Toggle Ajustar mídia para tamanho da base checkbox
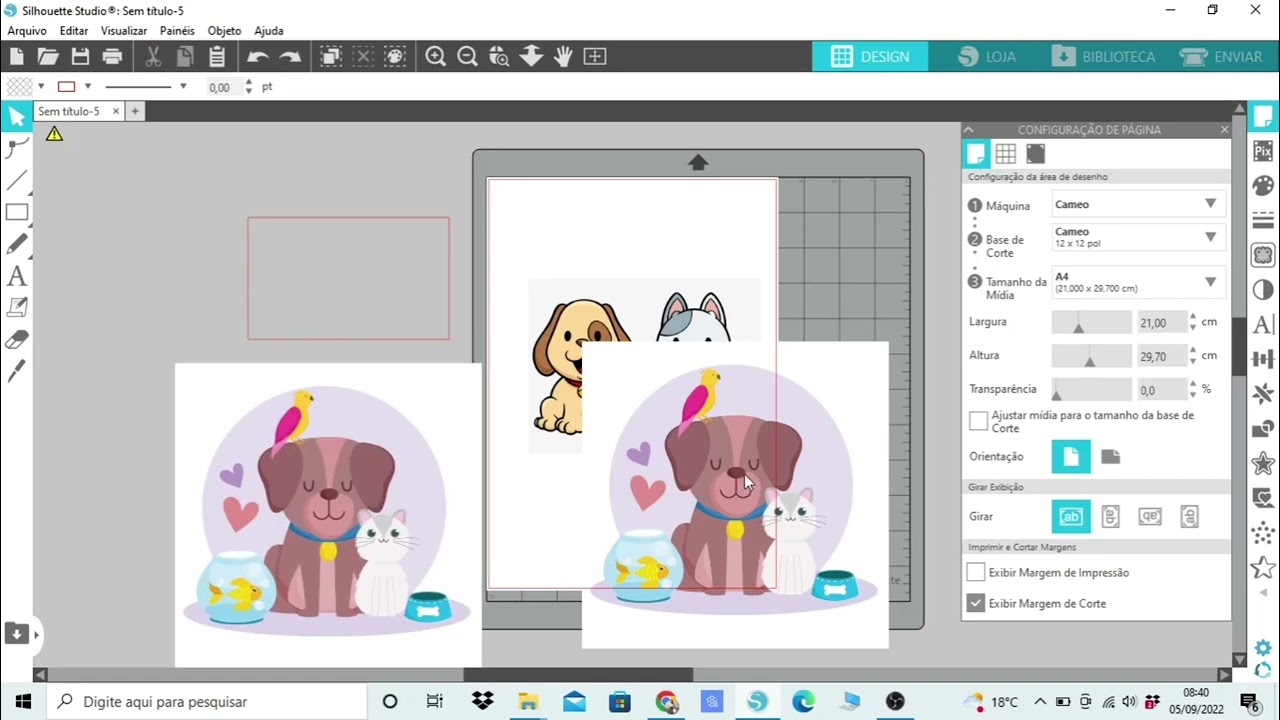Image resolution: width=1280 pixels, height=720 pixels. pyautogui.click(x=979, y=421)
